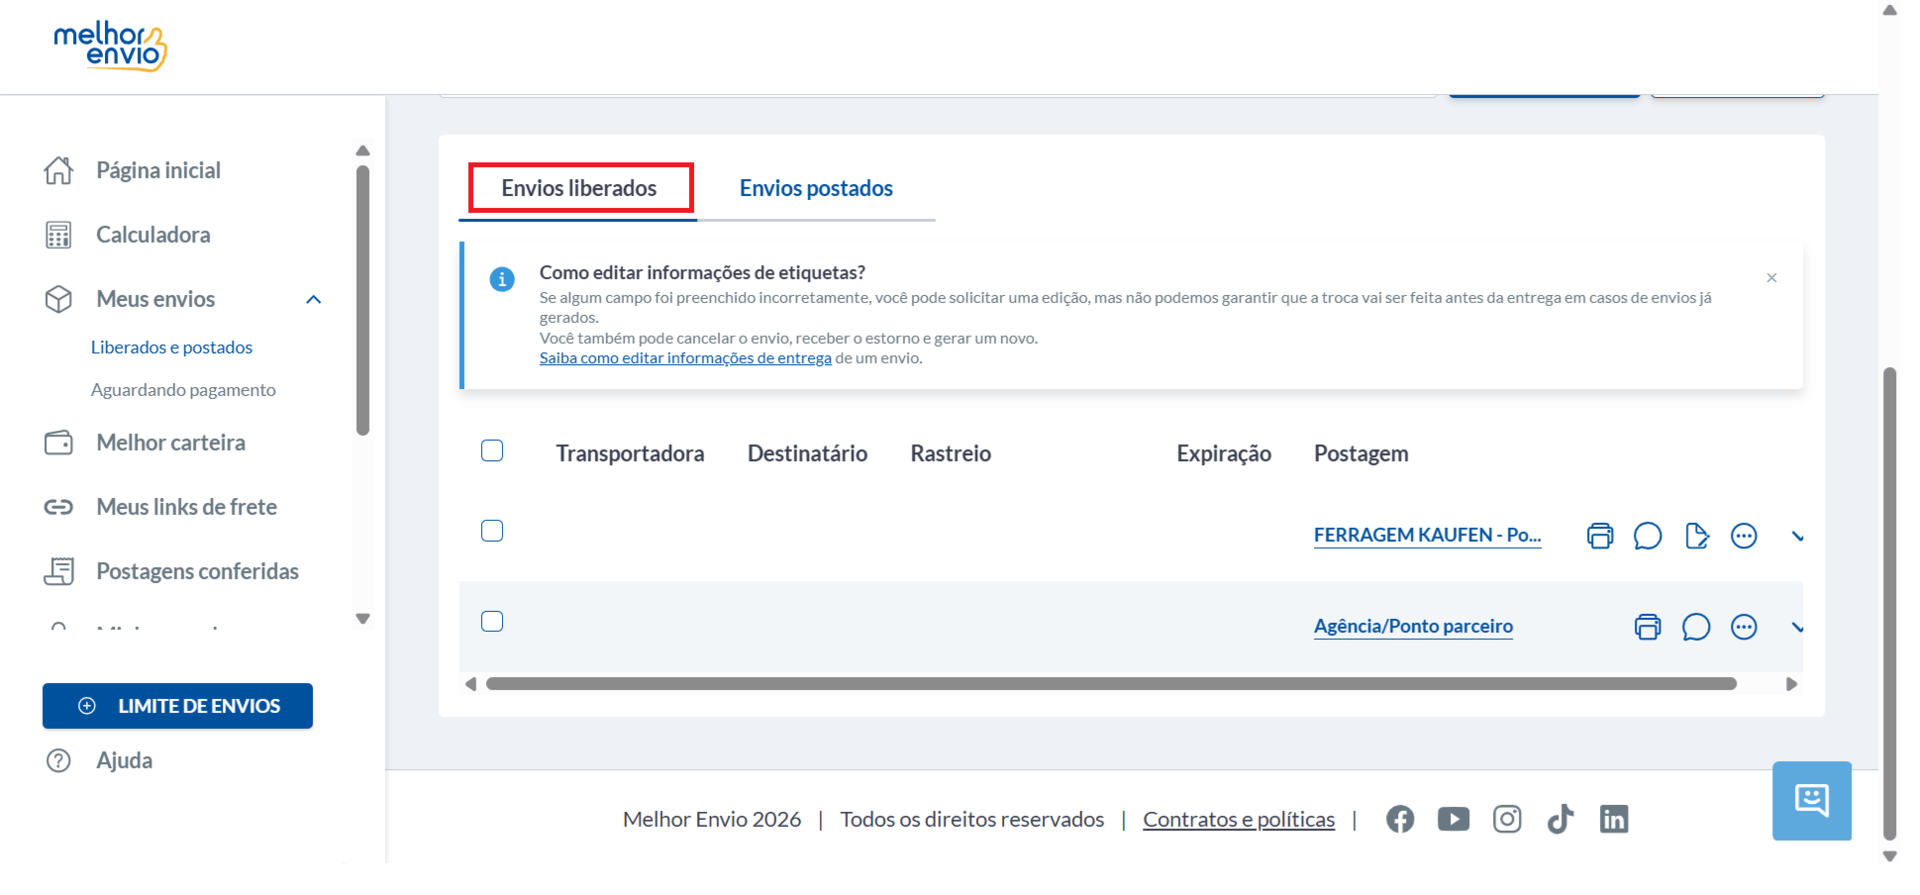The width and height of the screenshot is (1920, 895).
Task: Open Saiba como editar informações de entrega link
Action: (685, 358)
